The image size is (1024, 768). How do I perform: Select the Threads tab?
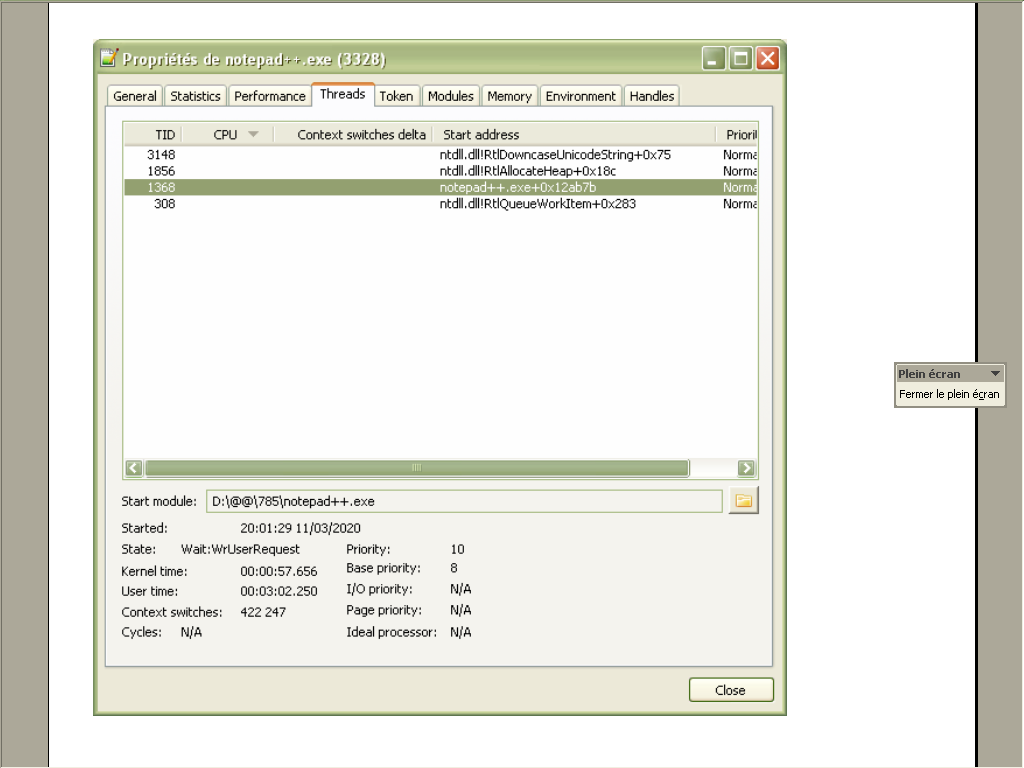coord(343,94)
